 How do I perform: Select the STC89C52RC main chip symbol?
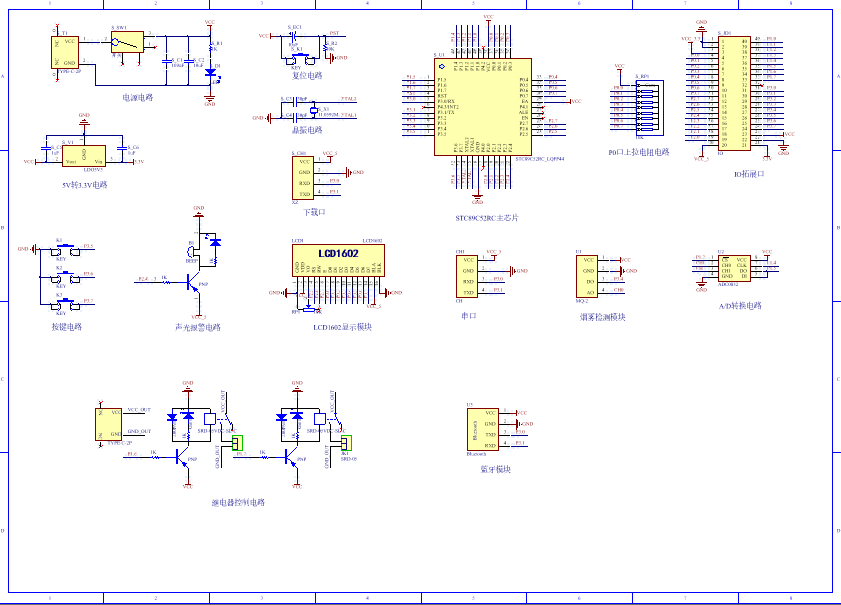(x=483, y=107)
